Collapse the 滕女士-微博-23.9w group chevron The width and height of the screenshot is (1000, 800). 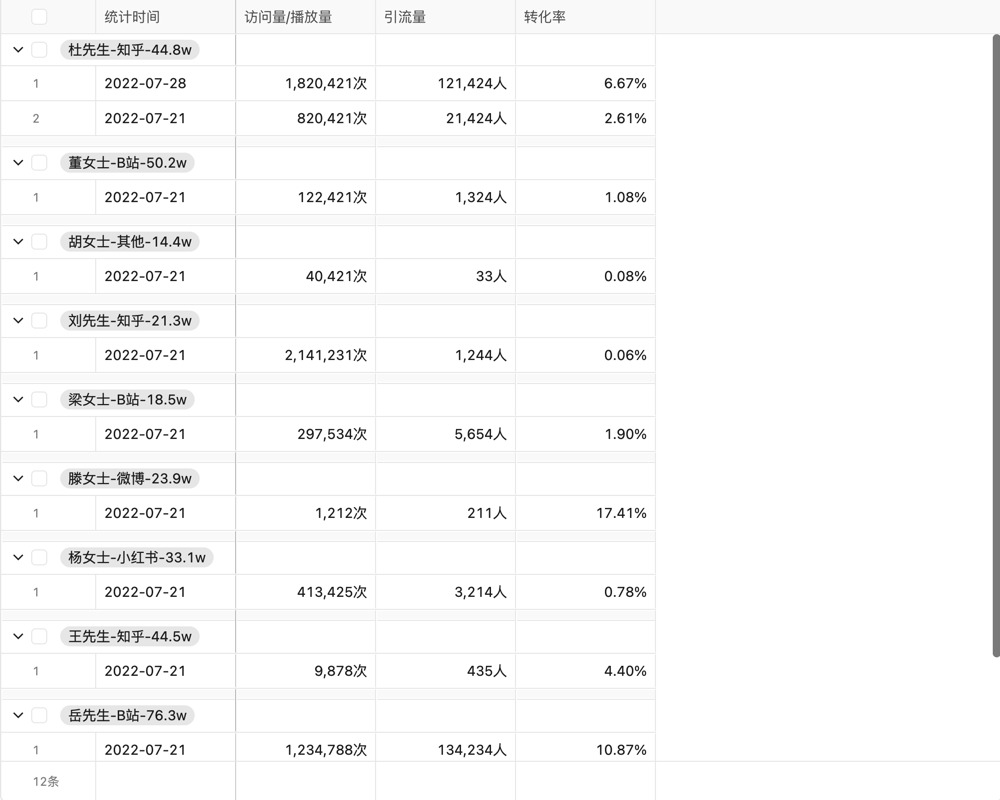18,478
